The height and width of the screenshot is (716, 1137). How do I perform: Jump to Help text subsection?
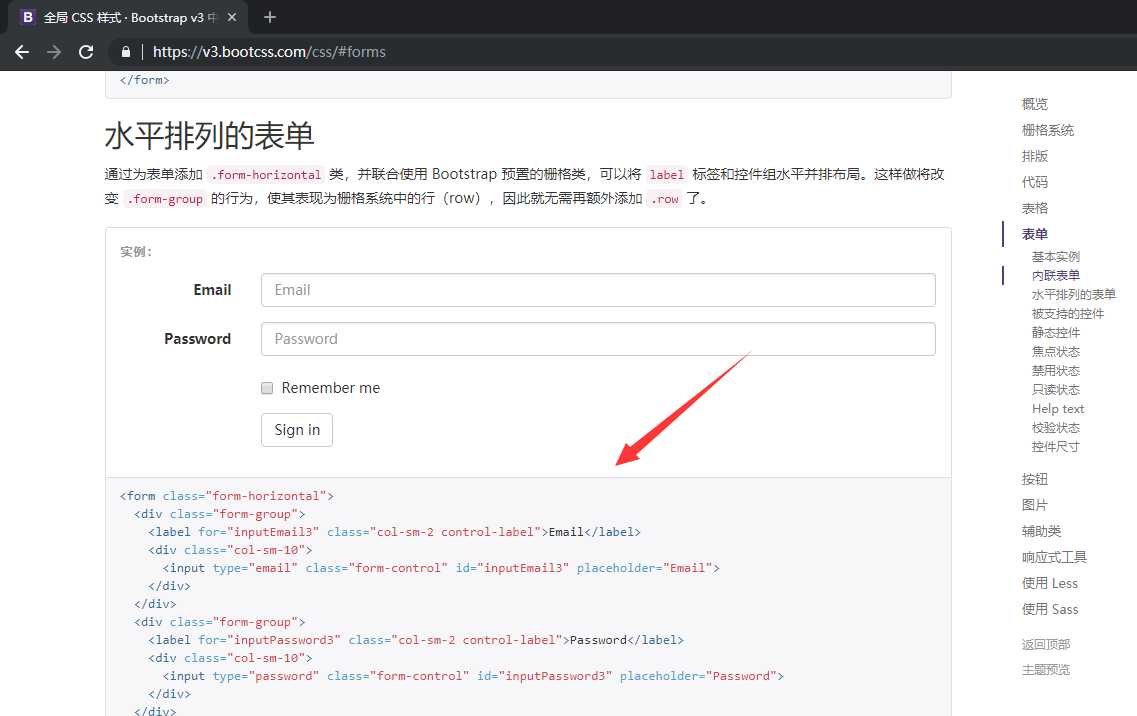1058,408
